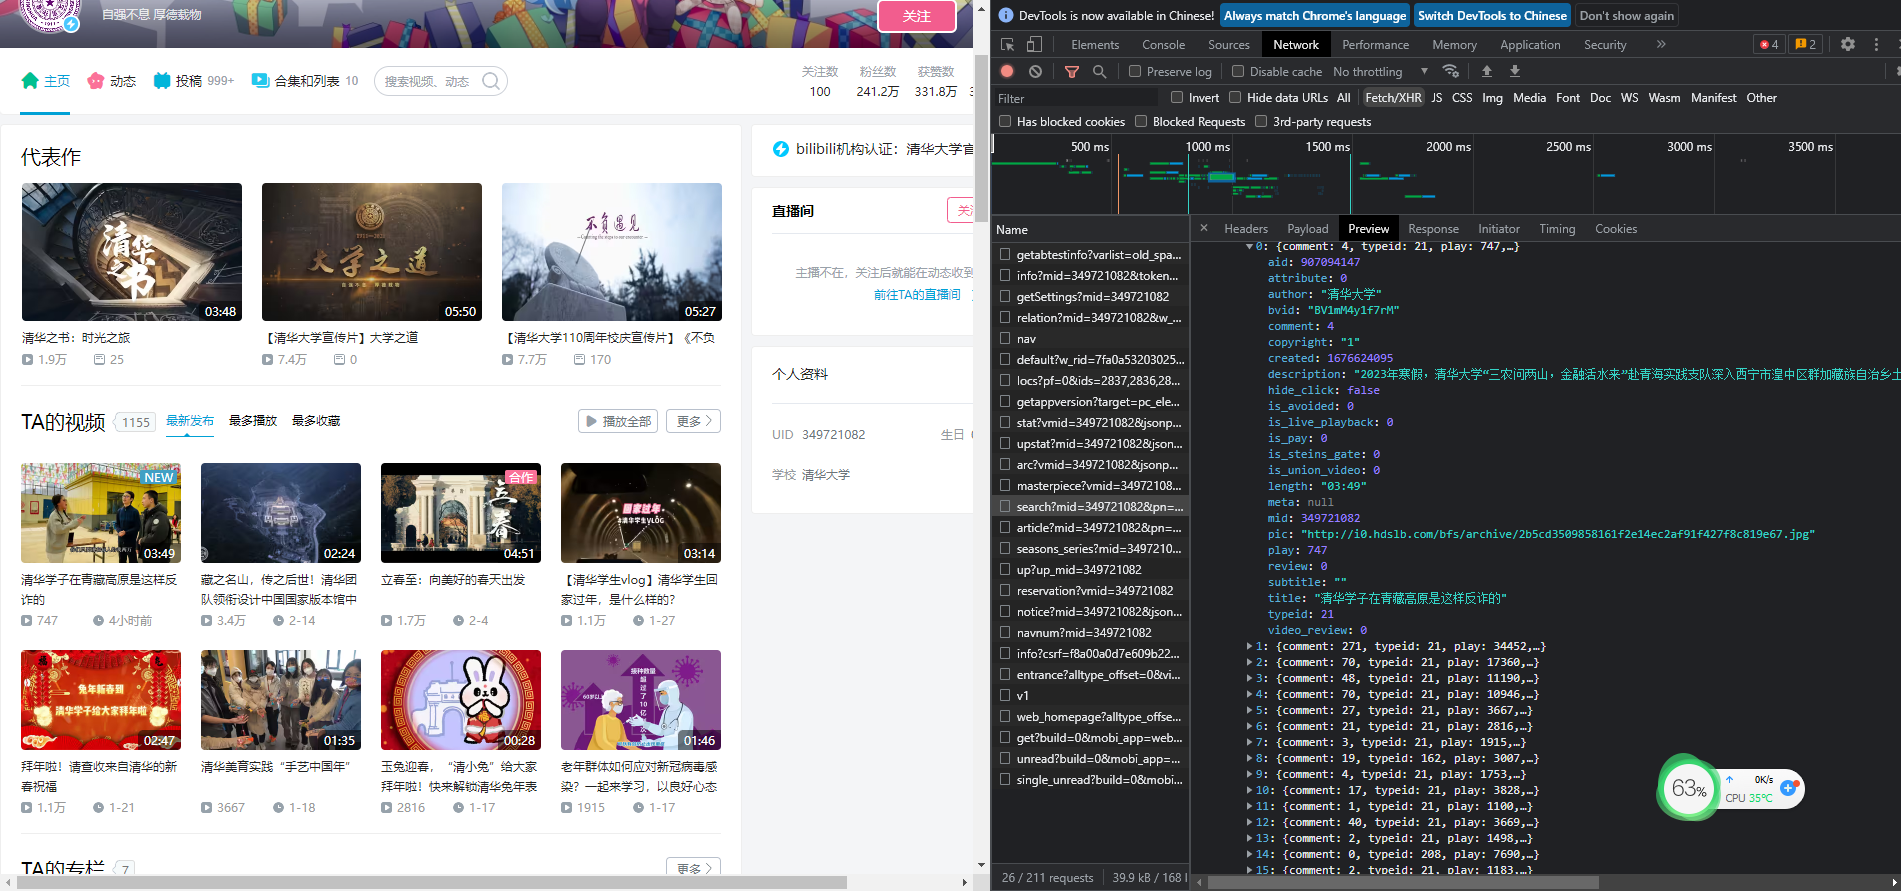Click the bilibili verification lightning badge icon
Viewport: 1901px width, 891px height.
(781, 149)
